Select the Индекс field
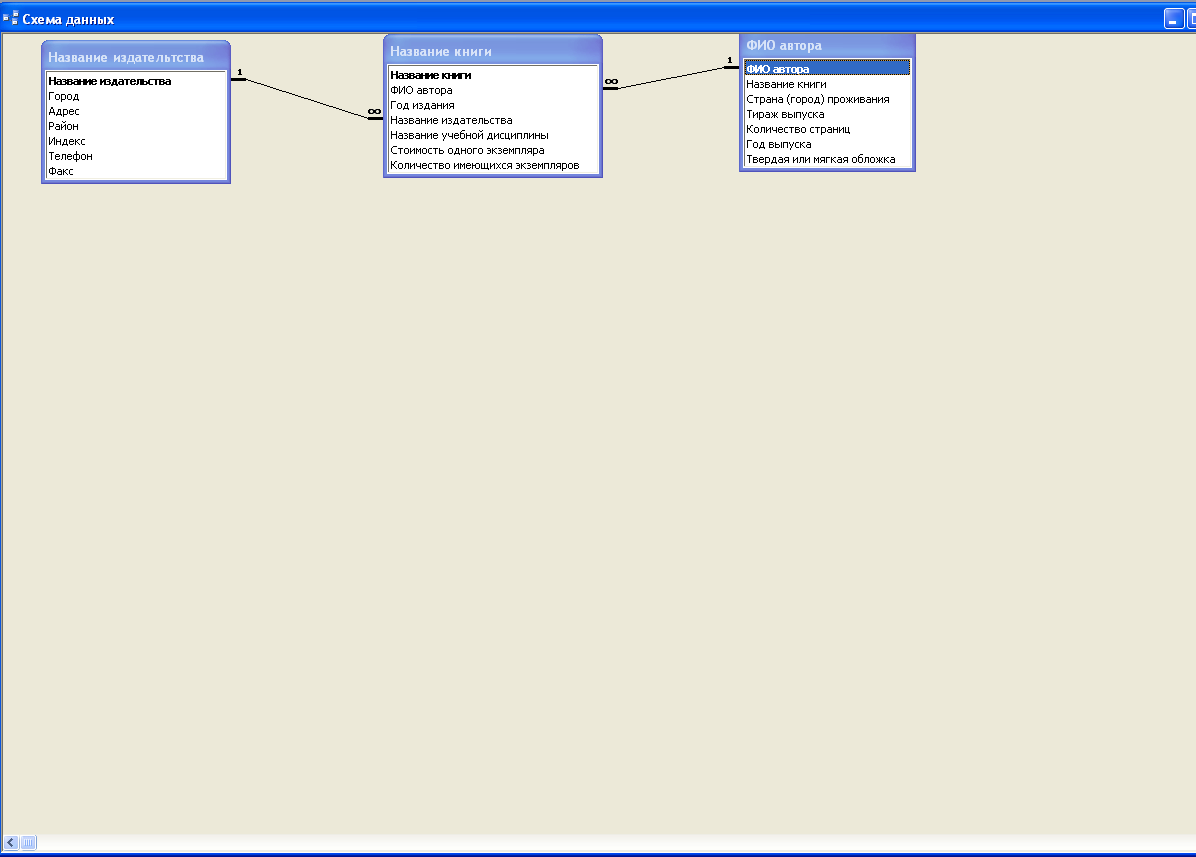The width and height of the screenshot is (1196, 857). click(x=67, y=141)
